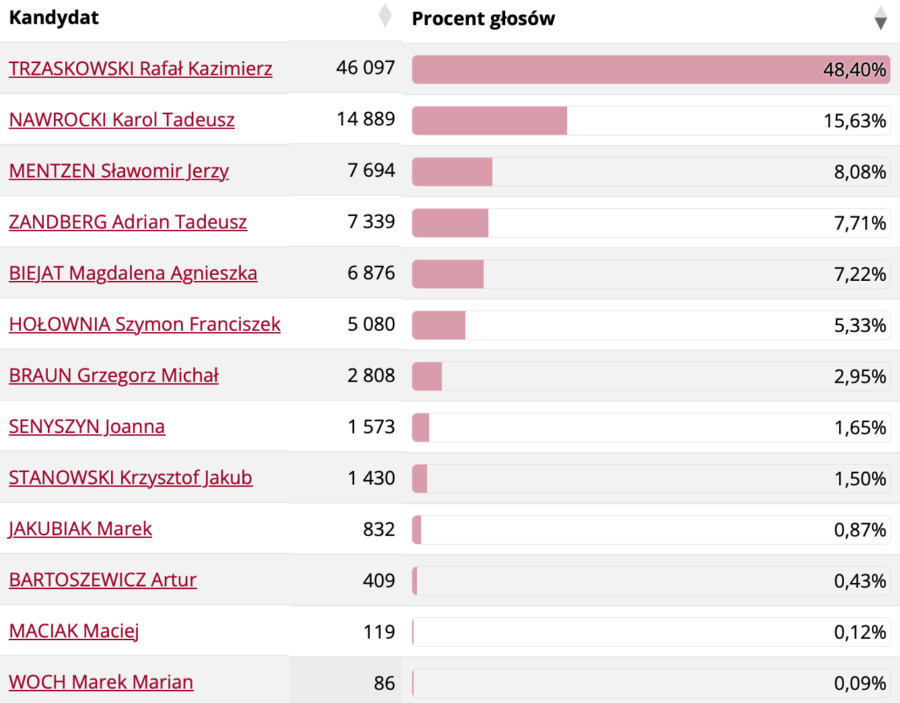900x703 pixels.
Task: Click the JAKUBIAK Marek link
Action: 80,529
